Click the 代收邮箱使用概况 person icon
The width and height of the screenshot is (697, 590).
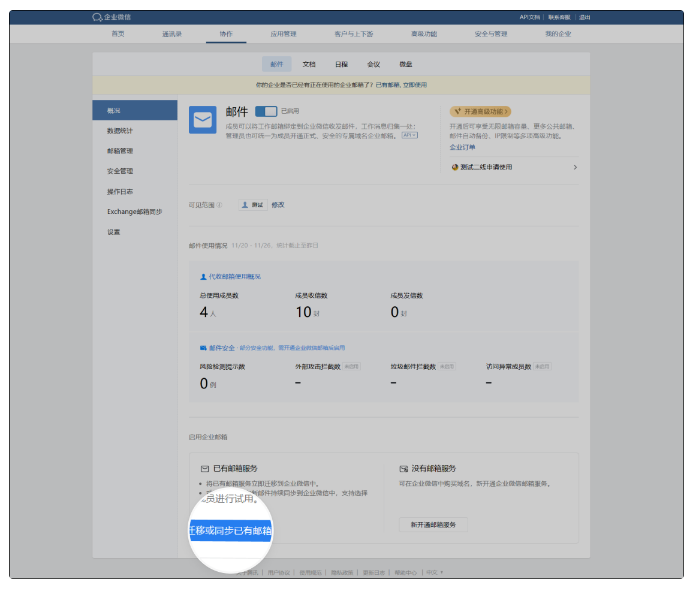point(203,276)
